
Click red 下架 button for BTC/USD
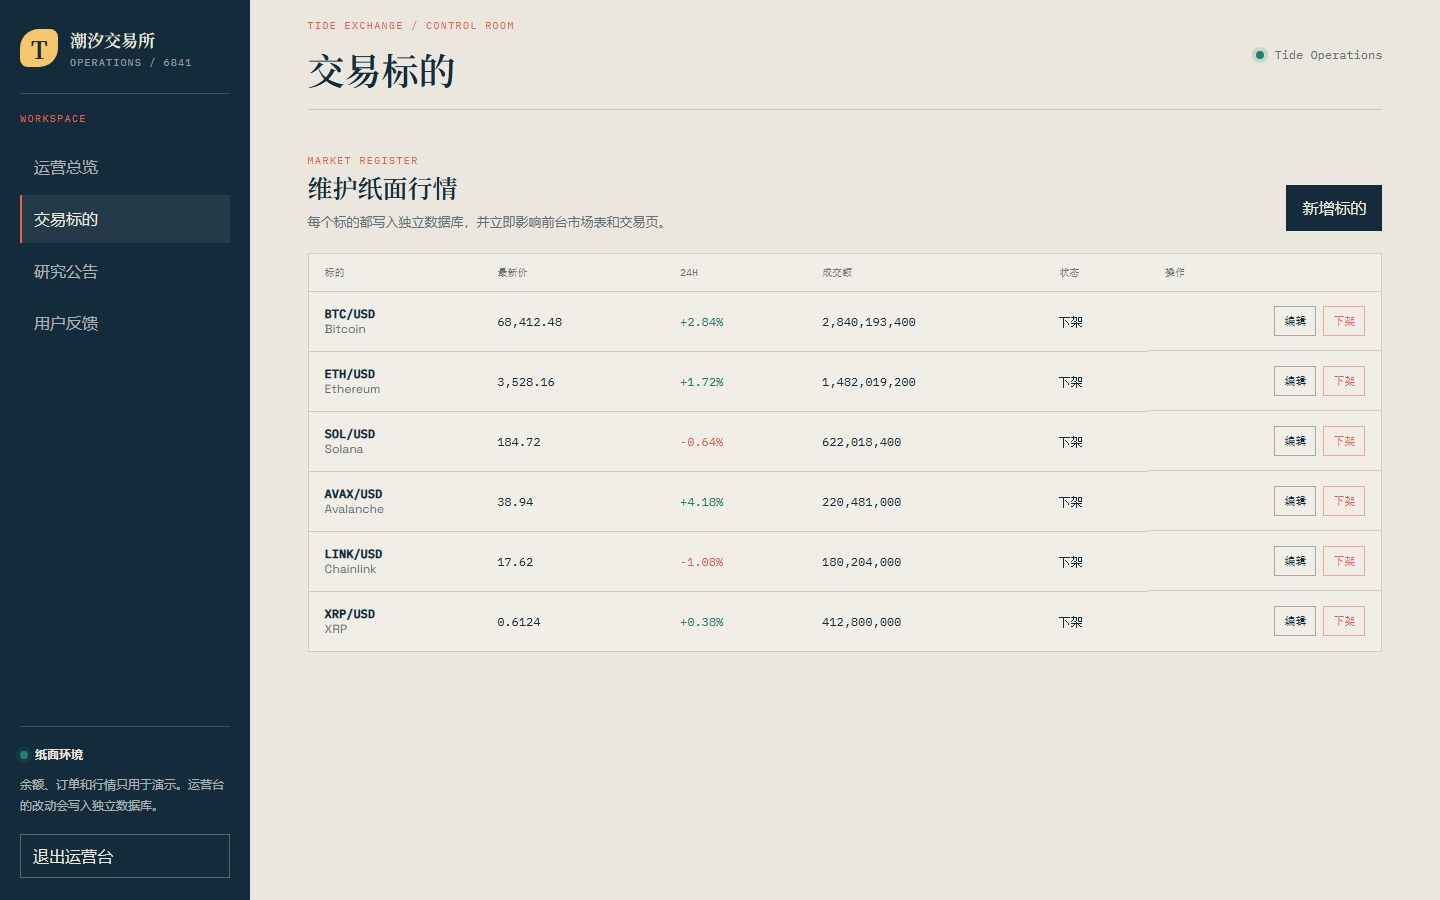(1344, 321)
